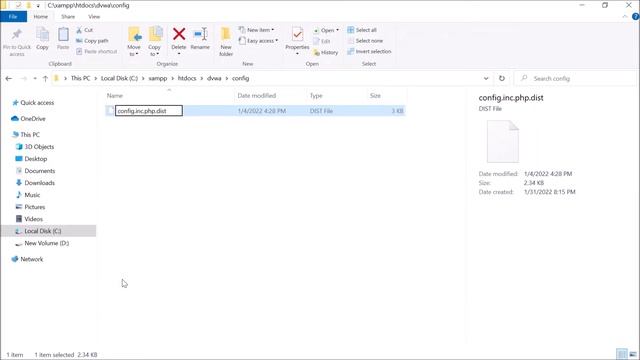Viewport: 640px width, 360px height.
Task: Open recent locations dropdown arrow
Action: click(x=35, y=78)
